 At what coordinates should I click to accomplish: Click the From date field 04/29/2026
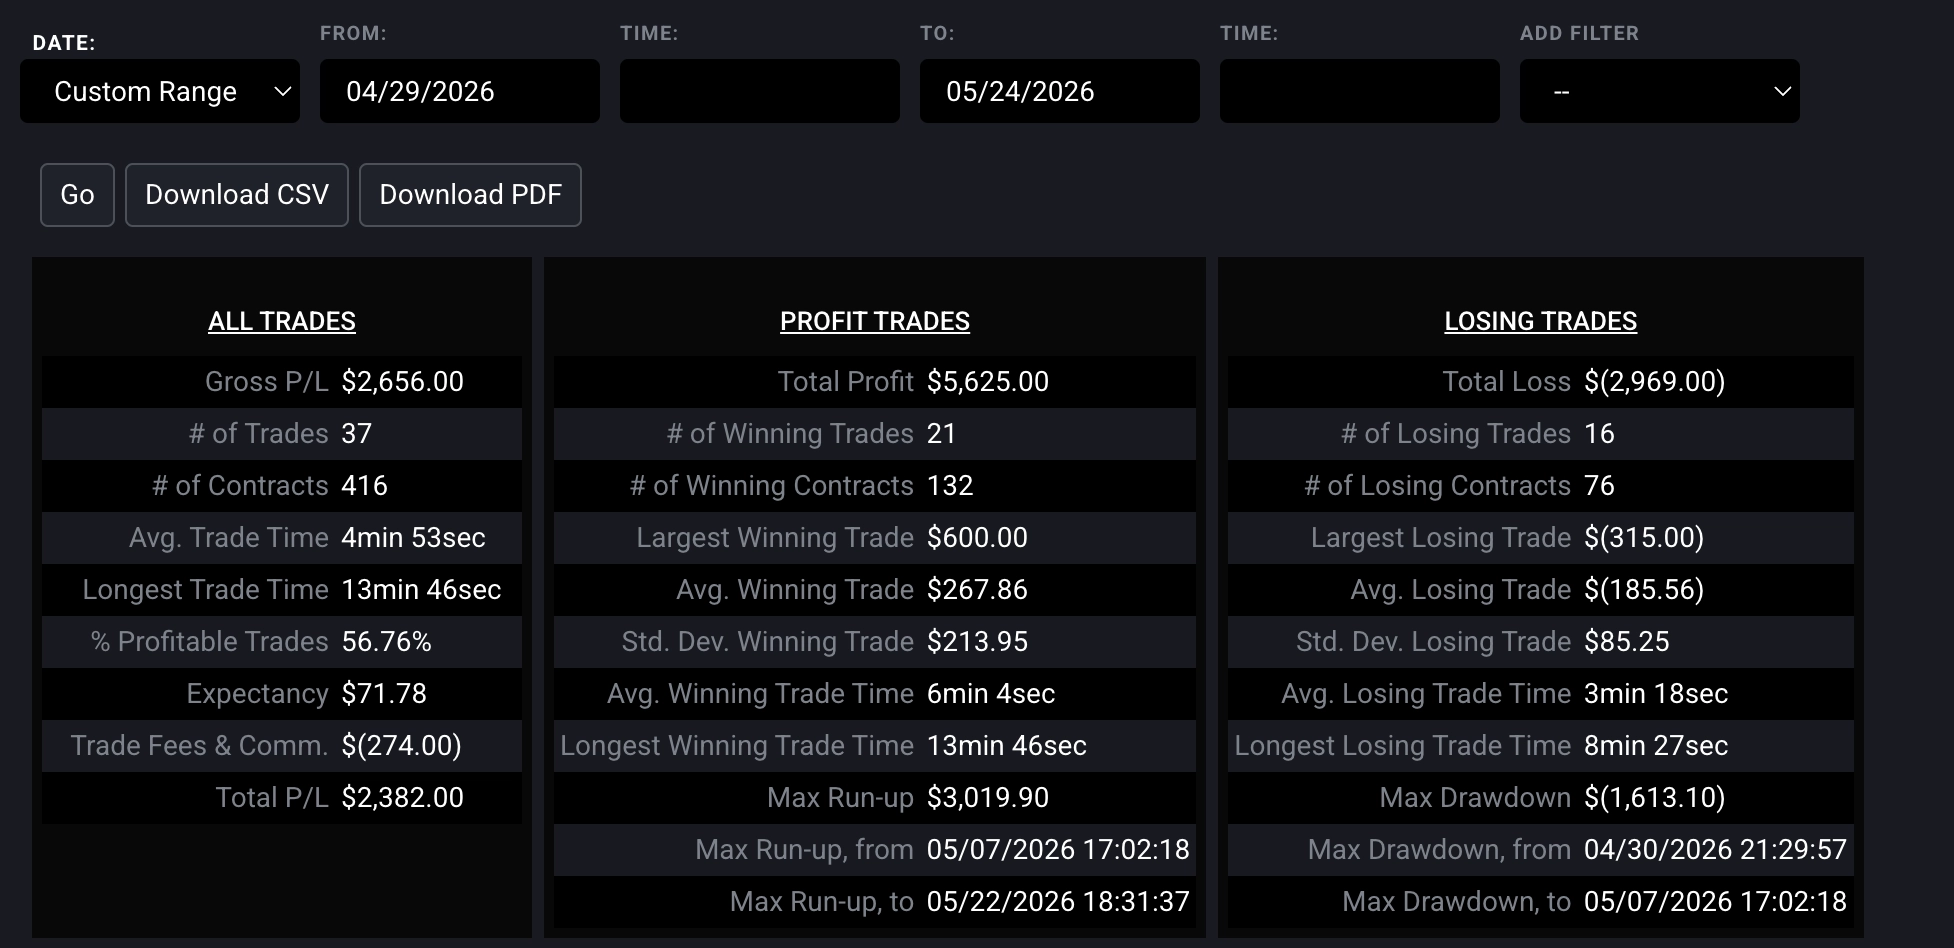pyautogui.click(x=460, y=91)
